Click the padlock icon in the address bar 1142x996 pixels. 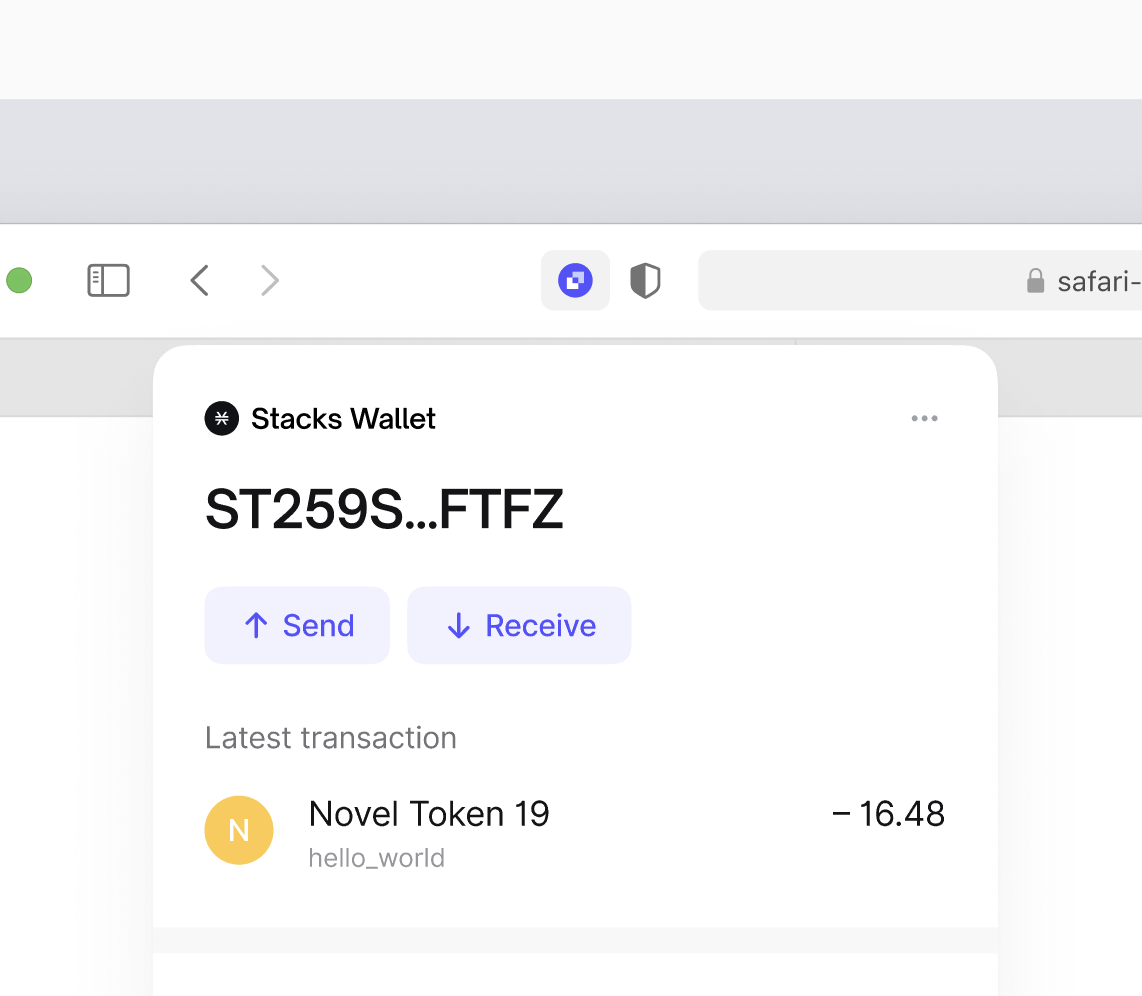pos(1036,281)
